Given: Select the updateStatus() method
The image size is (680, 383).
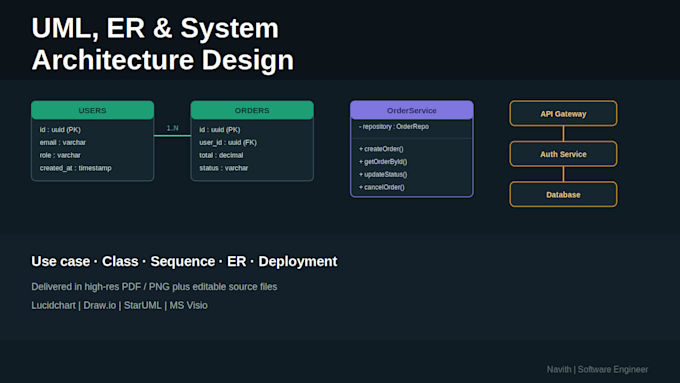Looking at the screenshot, I should tap(383, 174).
